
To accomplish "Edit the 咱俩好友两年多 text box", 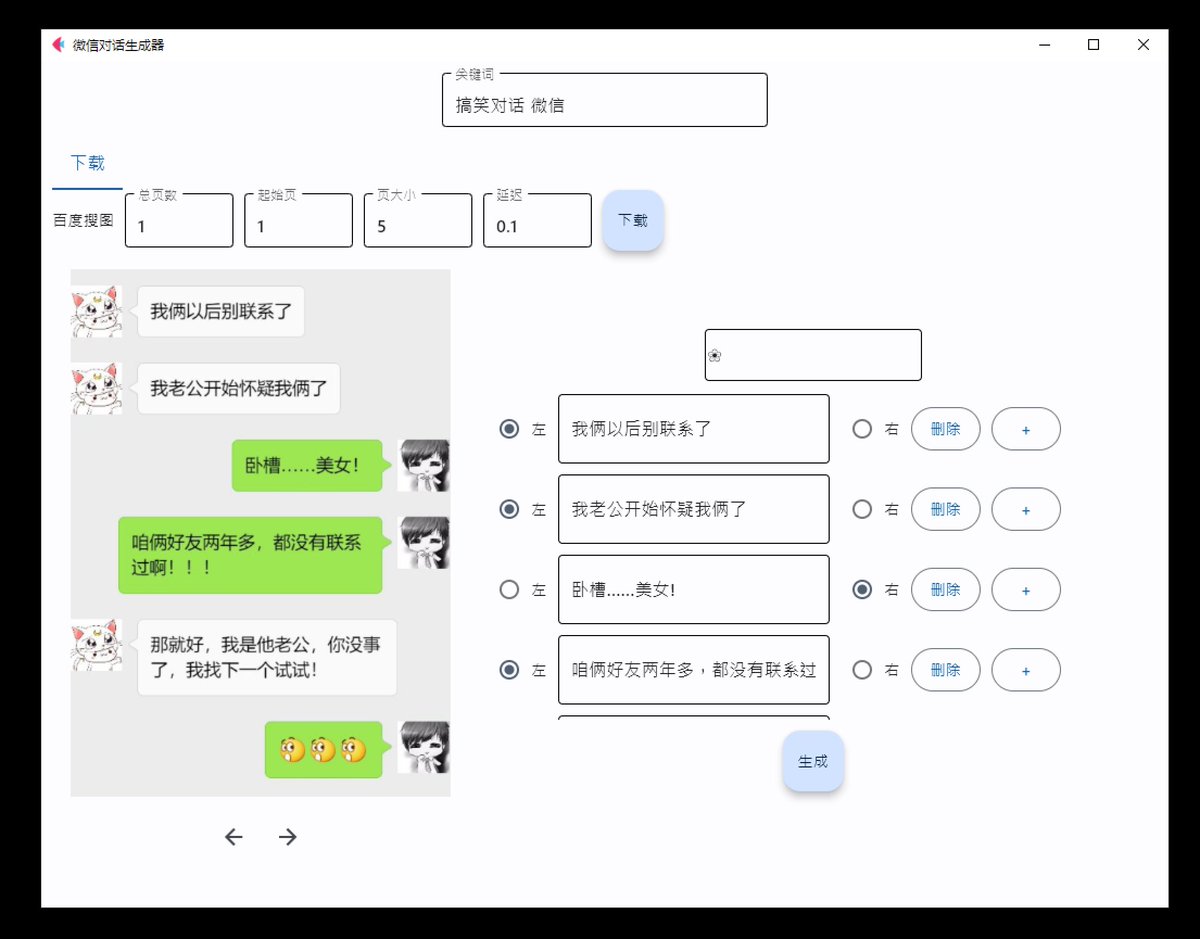I will [694, 670].
